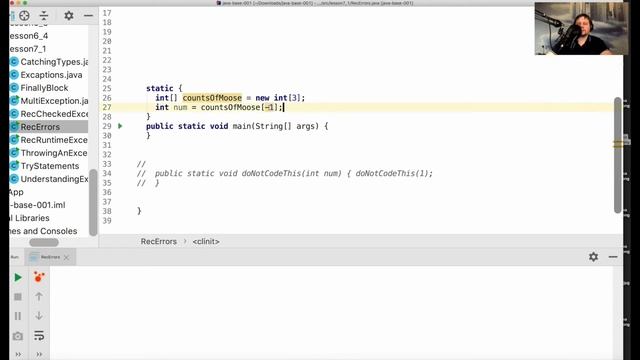The width and height of the screenshot is (640, 360).
Task: Click the editor vertical scrollbar
Action: (618, 155)
